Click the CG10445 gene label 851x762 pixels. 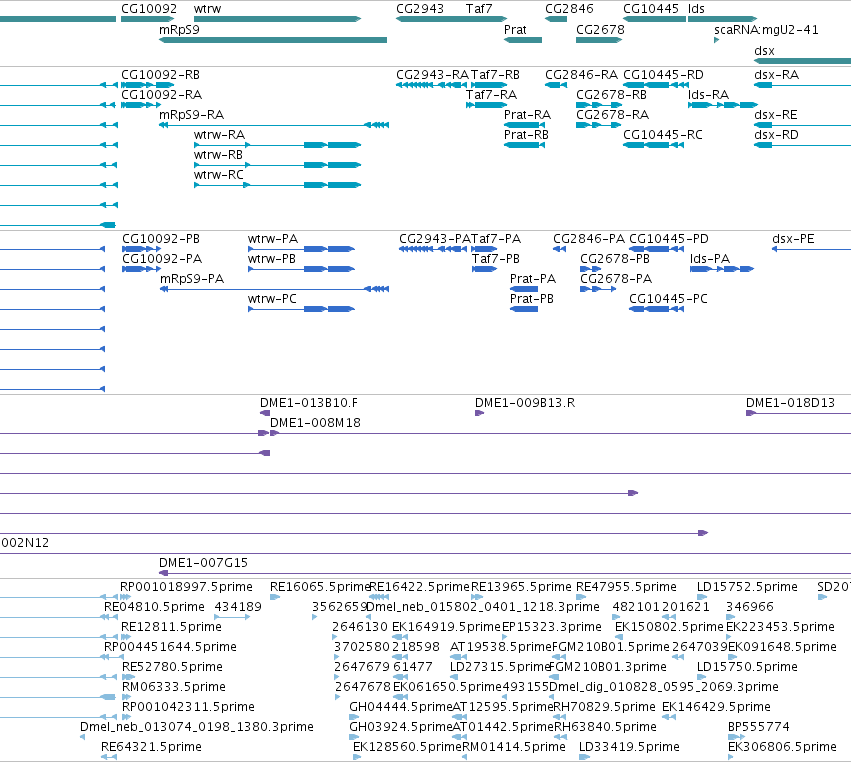651,9
